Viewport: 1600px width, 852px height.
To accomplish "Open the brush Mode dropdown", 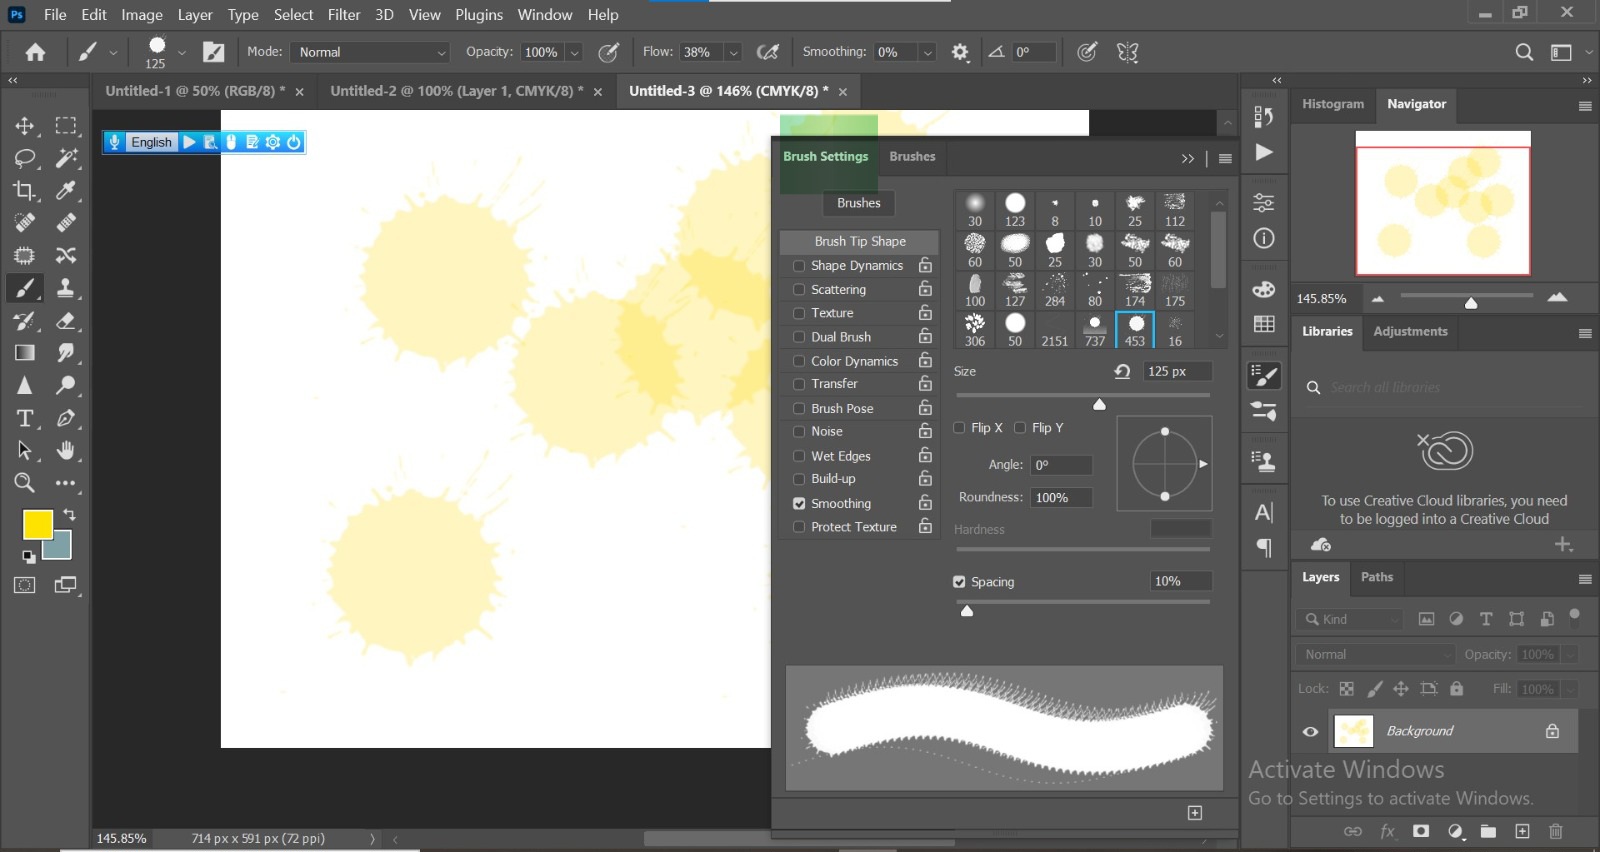I will click(x=372, y=52).
